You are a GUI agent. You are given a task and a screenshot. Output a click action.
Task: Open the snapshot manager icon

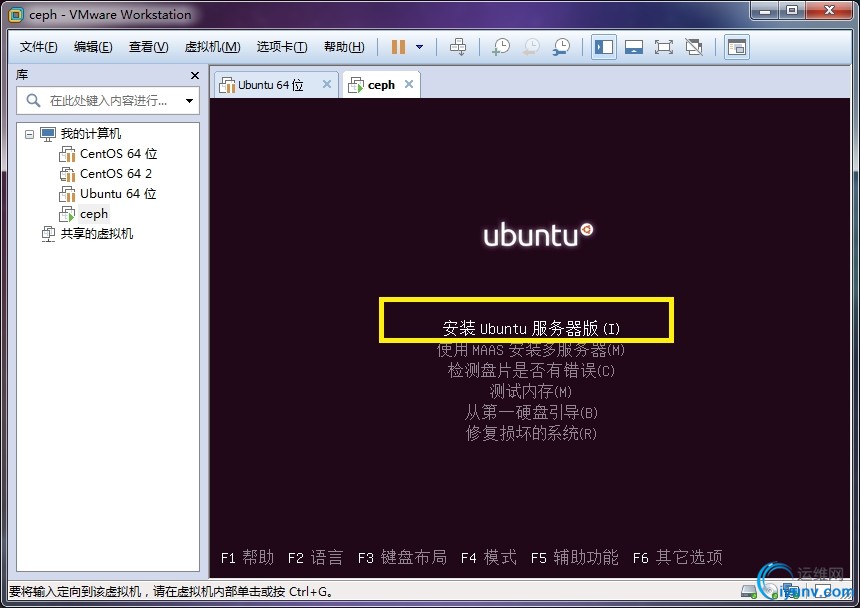[561, 47]
